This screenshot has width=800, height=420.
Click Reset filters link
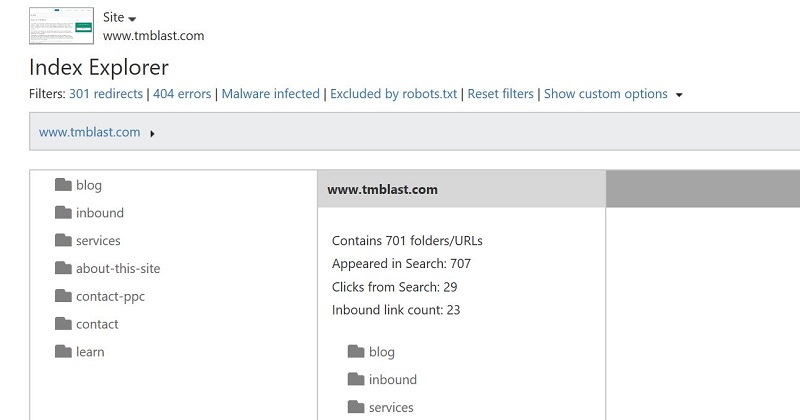pos(501,94)
